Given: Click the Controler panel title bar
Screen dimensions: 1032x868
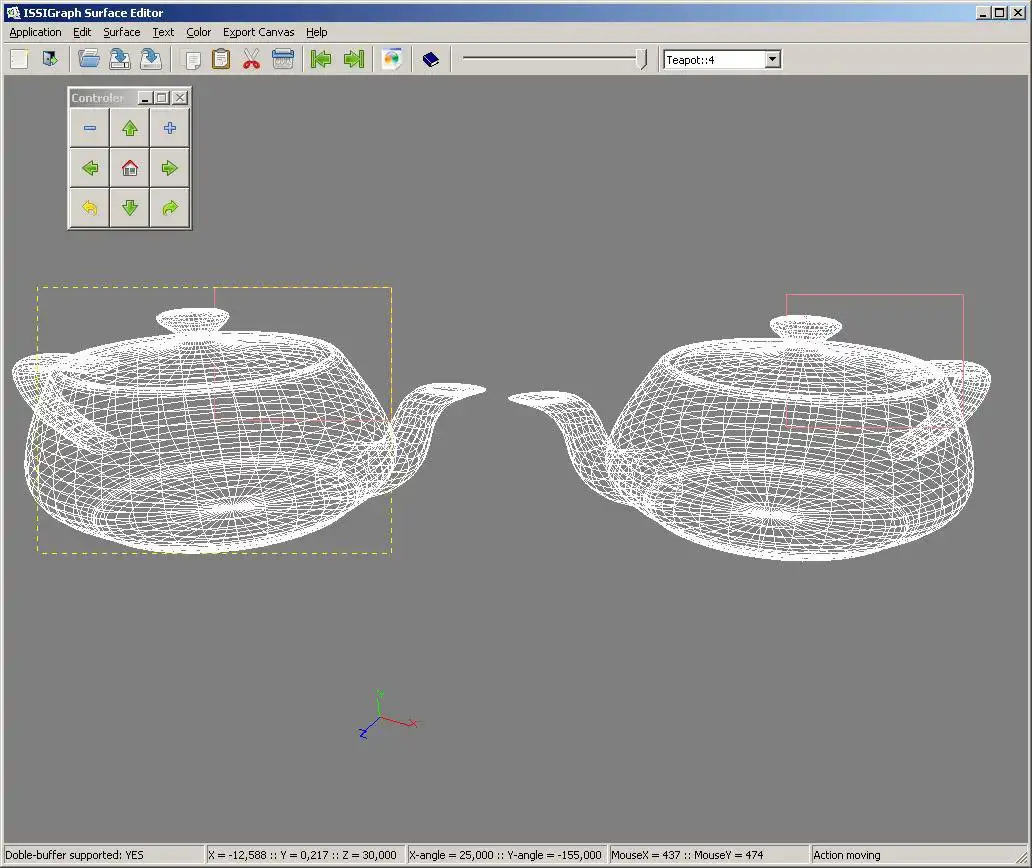Looking at the screenshot, I should tap(103, 97).
